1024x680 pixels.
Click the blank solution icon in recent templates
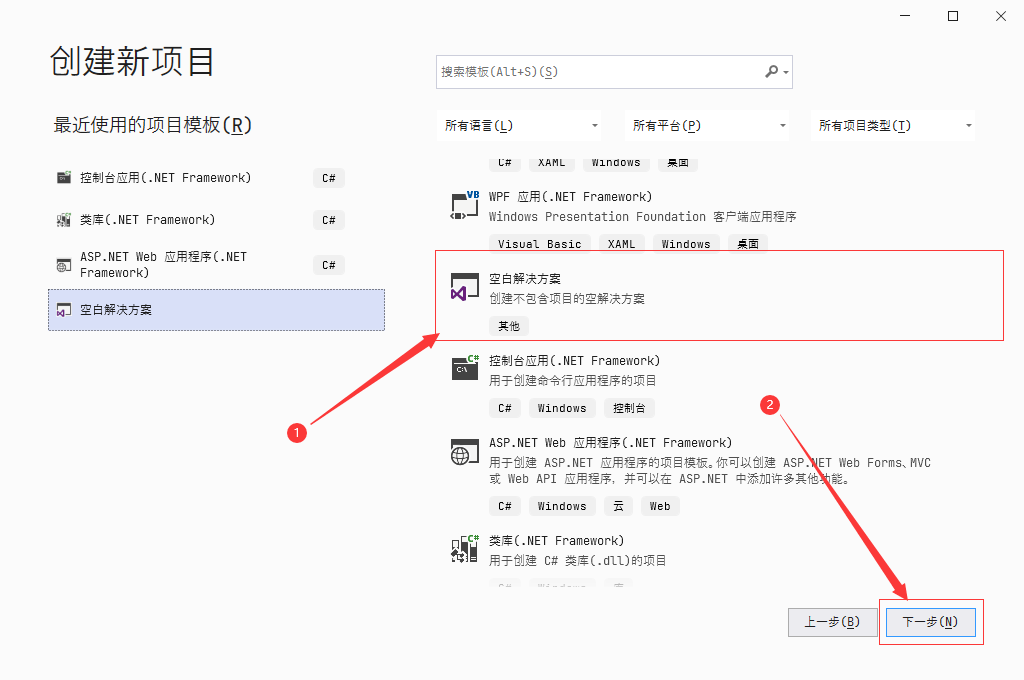pyautogui.click(x=63, y=310)
